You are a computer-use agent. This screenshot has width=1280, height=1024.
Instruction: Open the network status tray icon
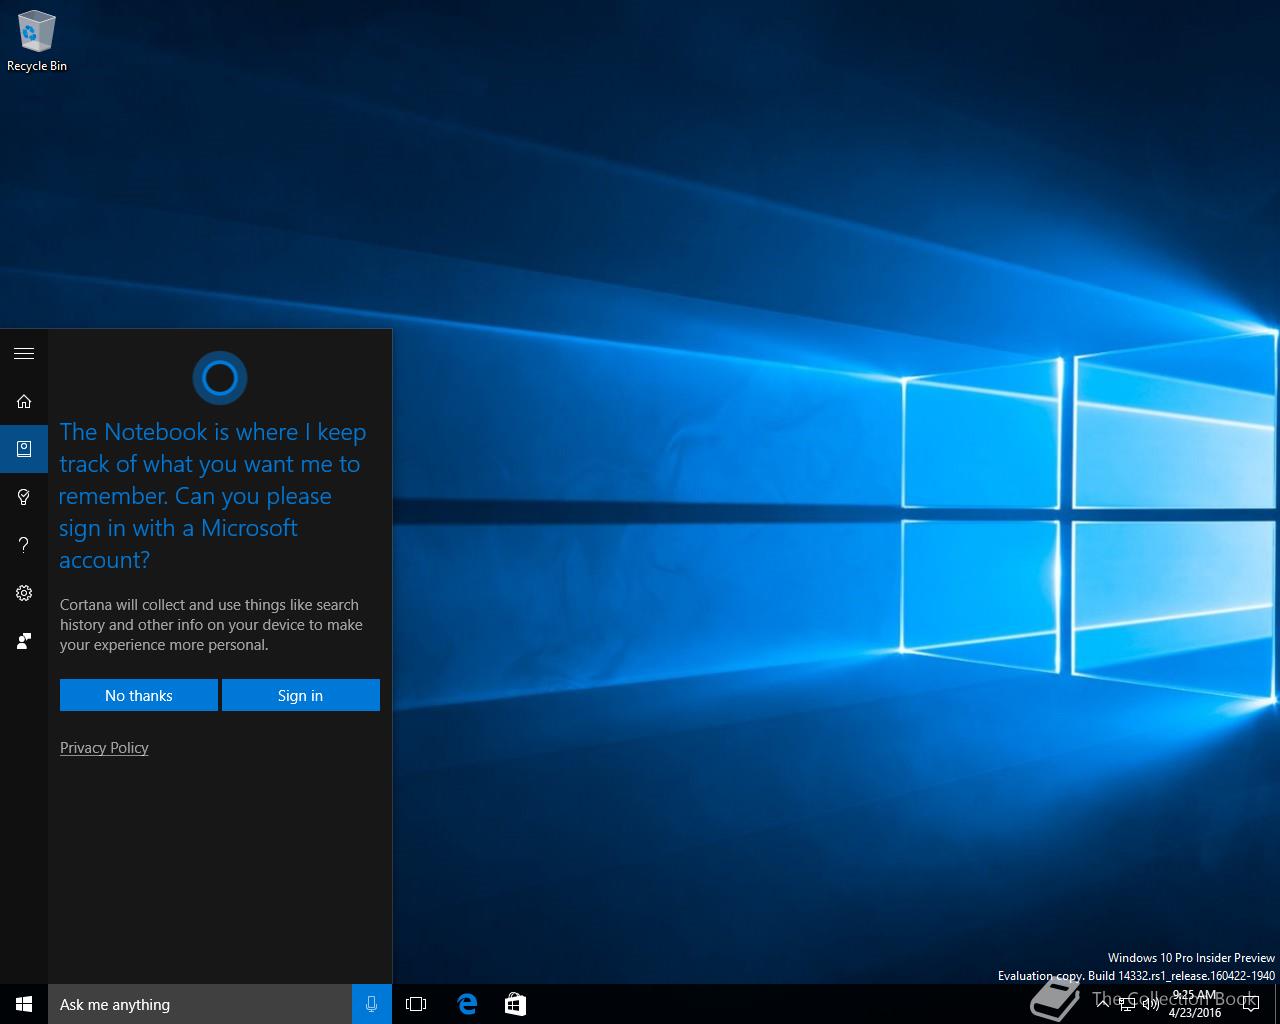point(1127,1004)
